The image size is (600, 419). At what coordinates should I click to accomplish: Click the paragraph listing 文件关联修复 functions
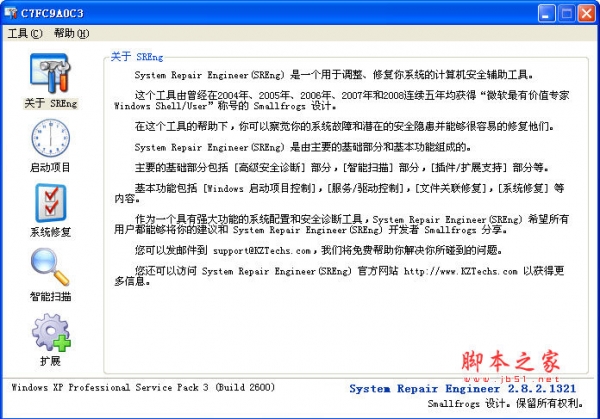[x=339, y=193]
